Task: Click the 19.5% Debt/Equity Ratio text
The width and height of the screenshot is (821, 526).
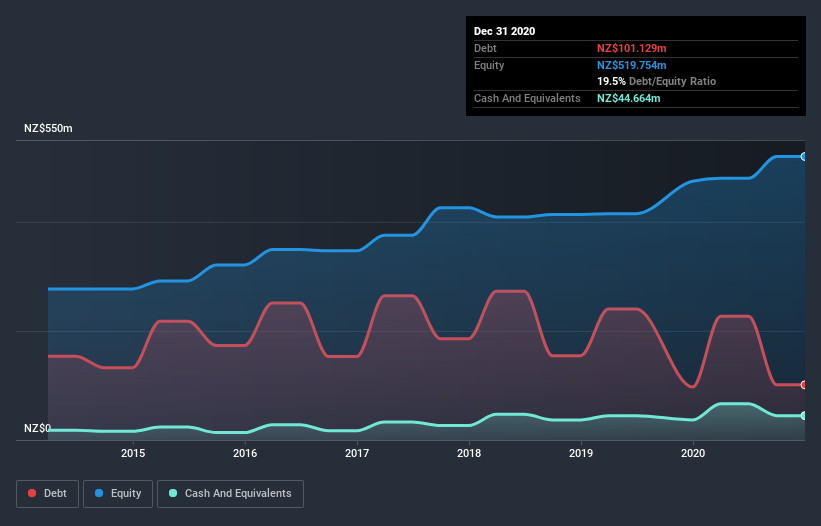Action: (x=657, y=82)
